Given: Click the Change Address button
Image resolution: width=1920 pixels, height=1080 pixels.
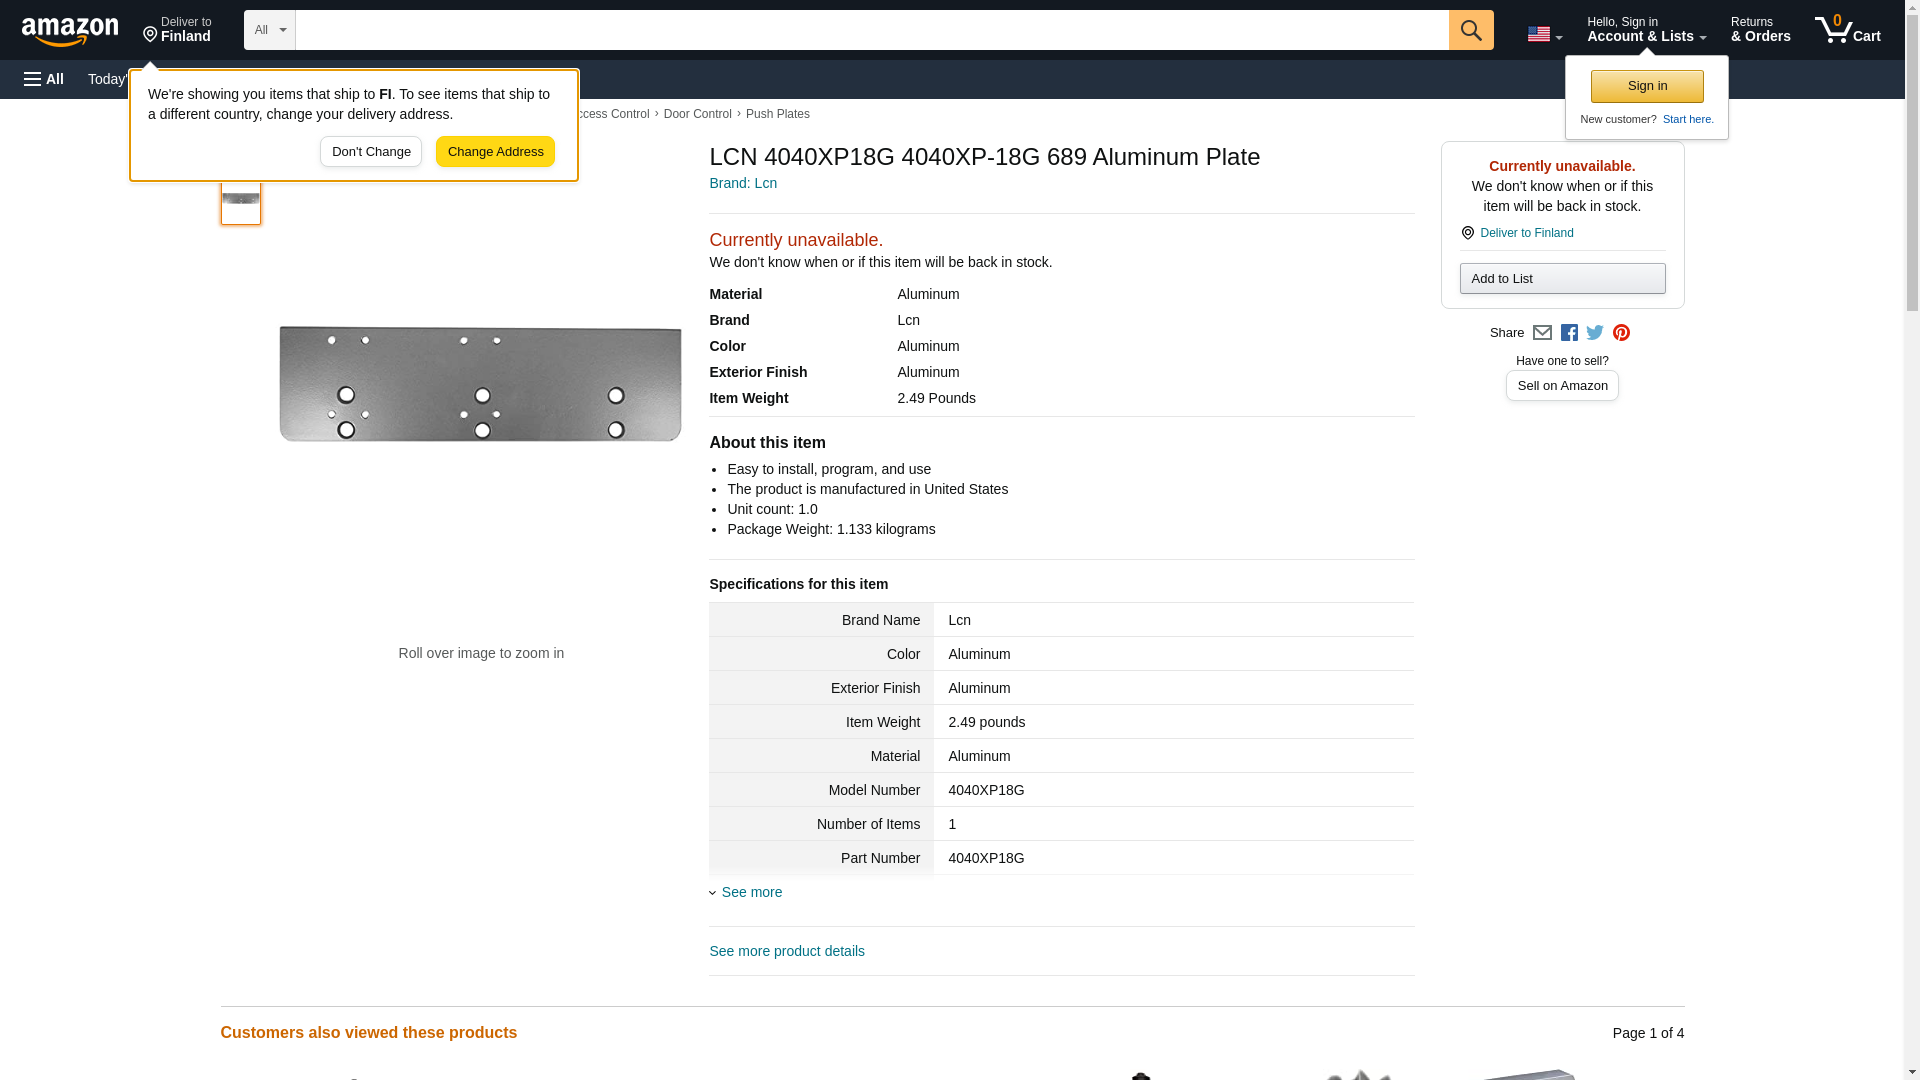Looking at the screenshot, I should 495,152.
